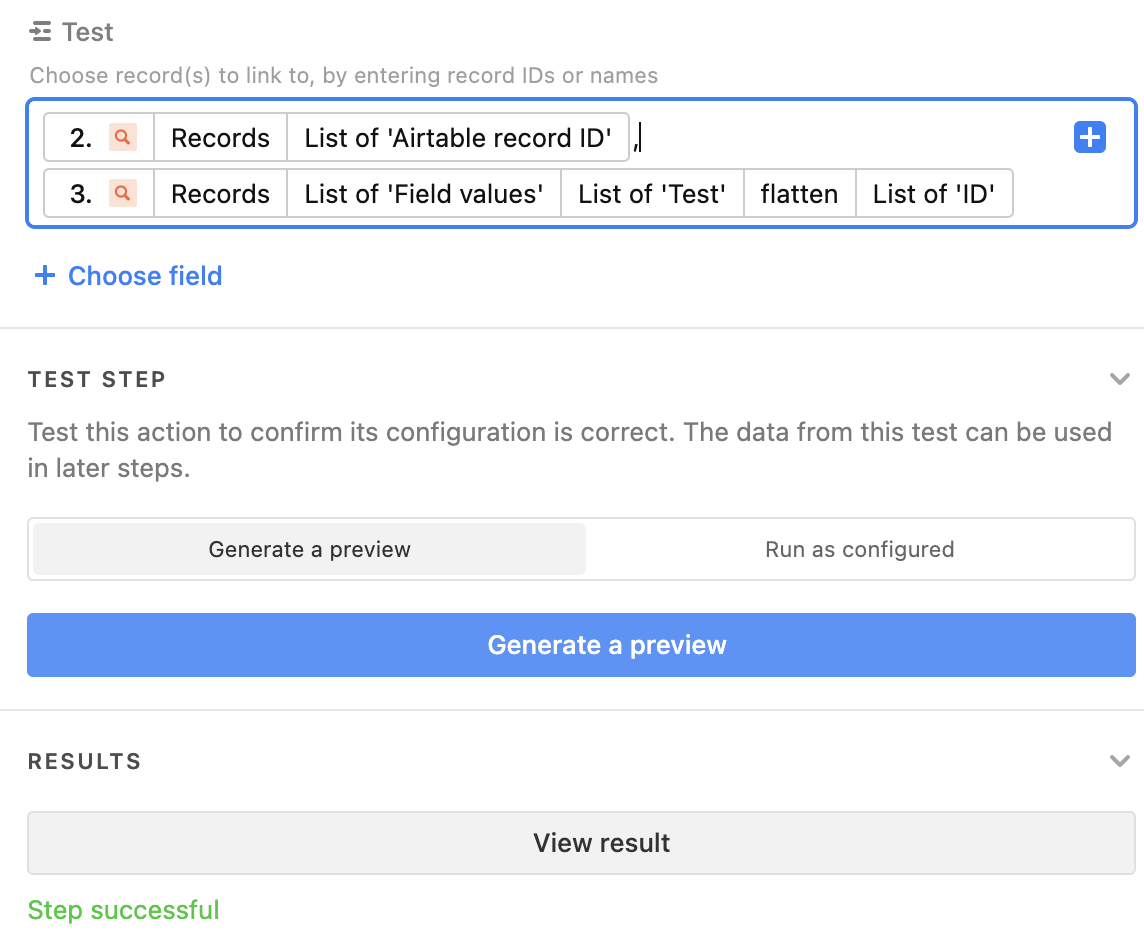
Task: Click the Test field type icon
Action: coord(40,32)
